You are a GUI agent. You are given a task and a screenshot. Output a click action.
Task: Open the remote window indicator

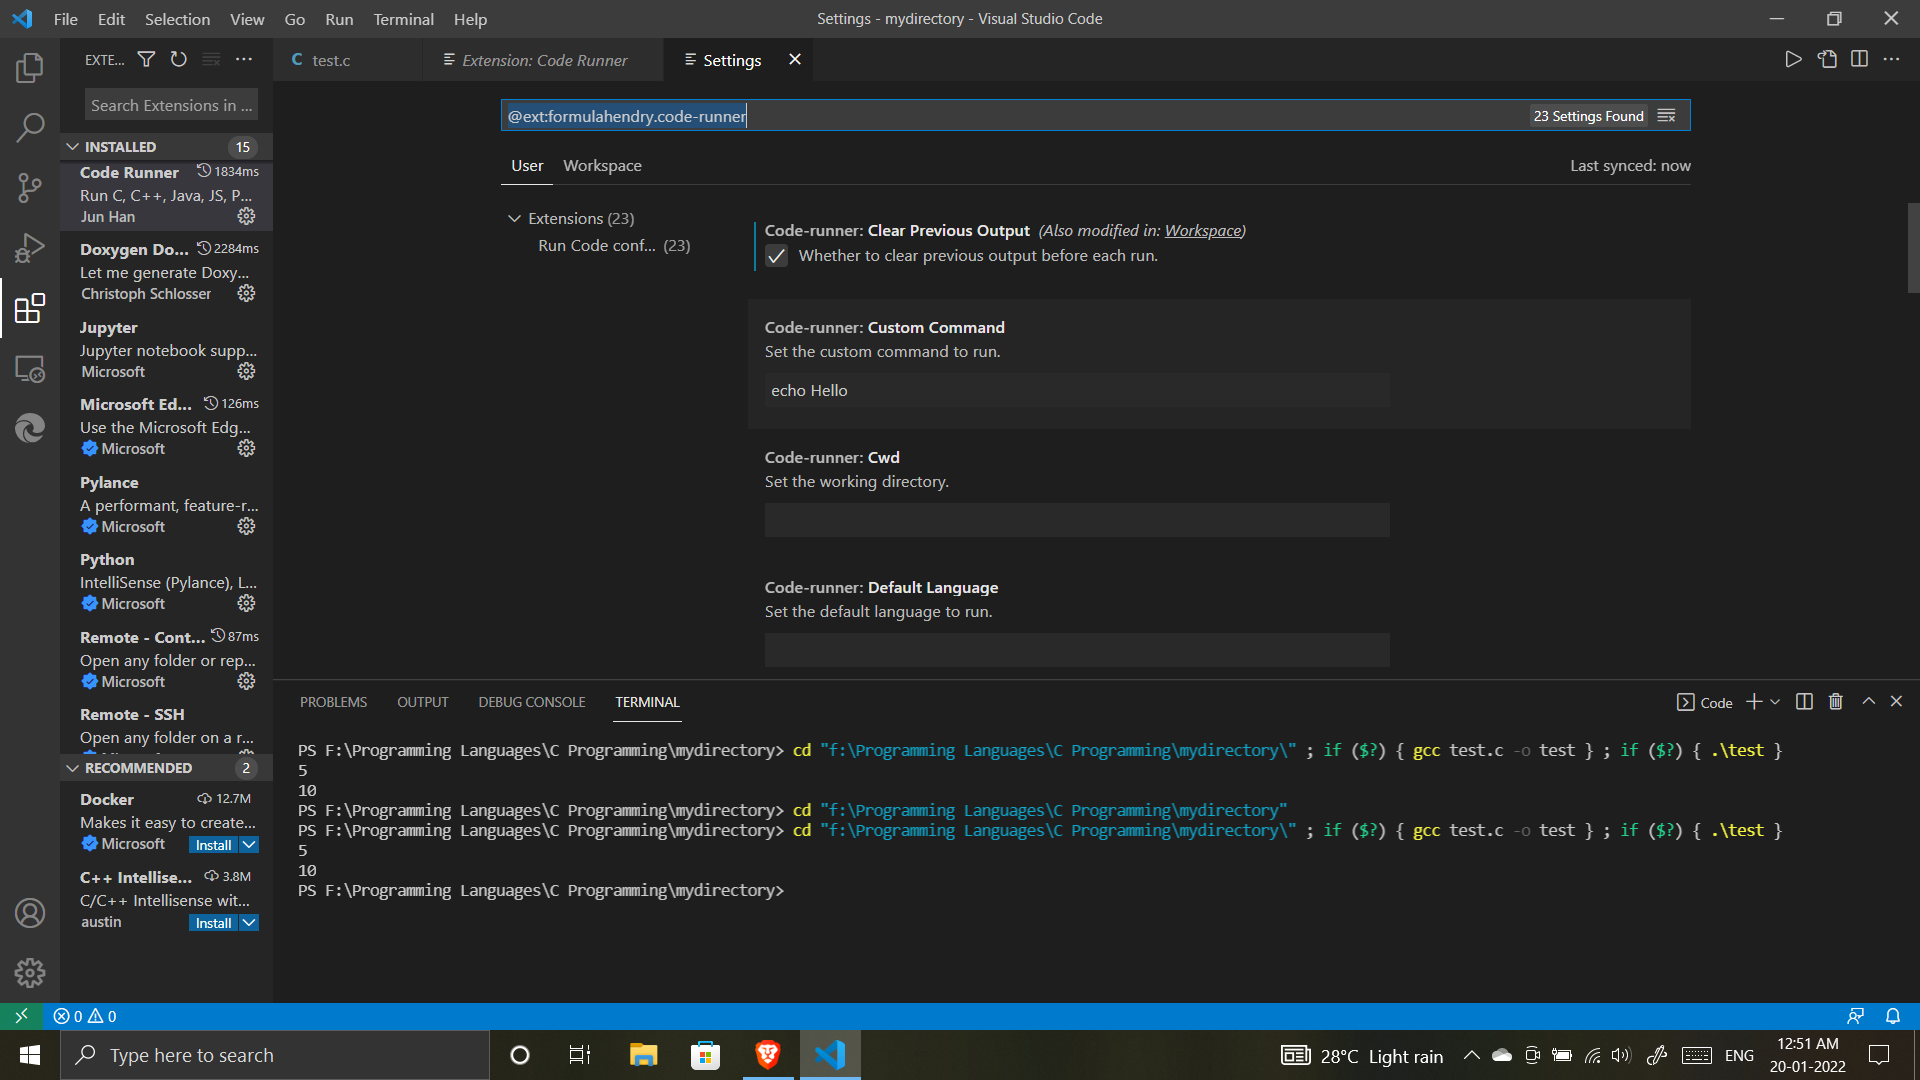(x=21, y=1016)
